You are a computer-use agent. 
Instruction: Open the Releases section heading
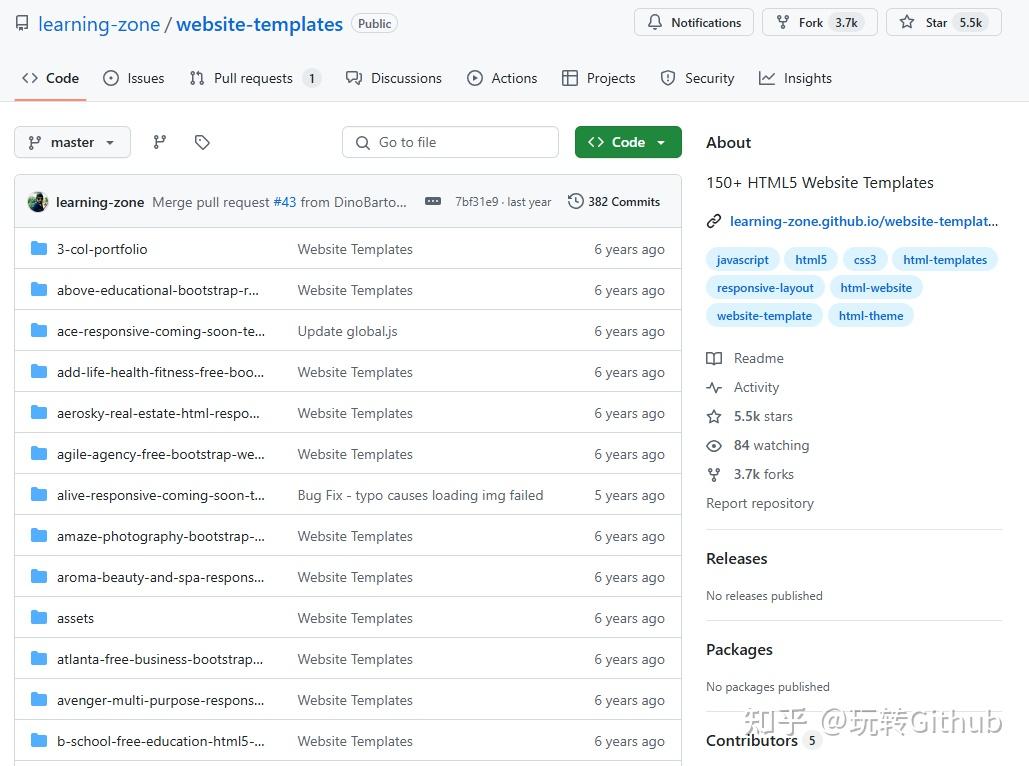pos(736,559)
